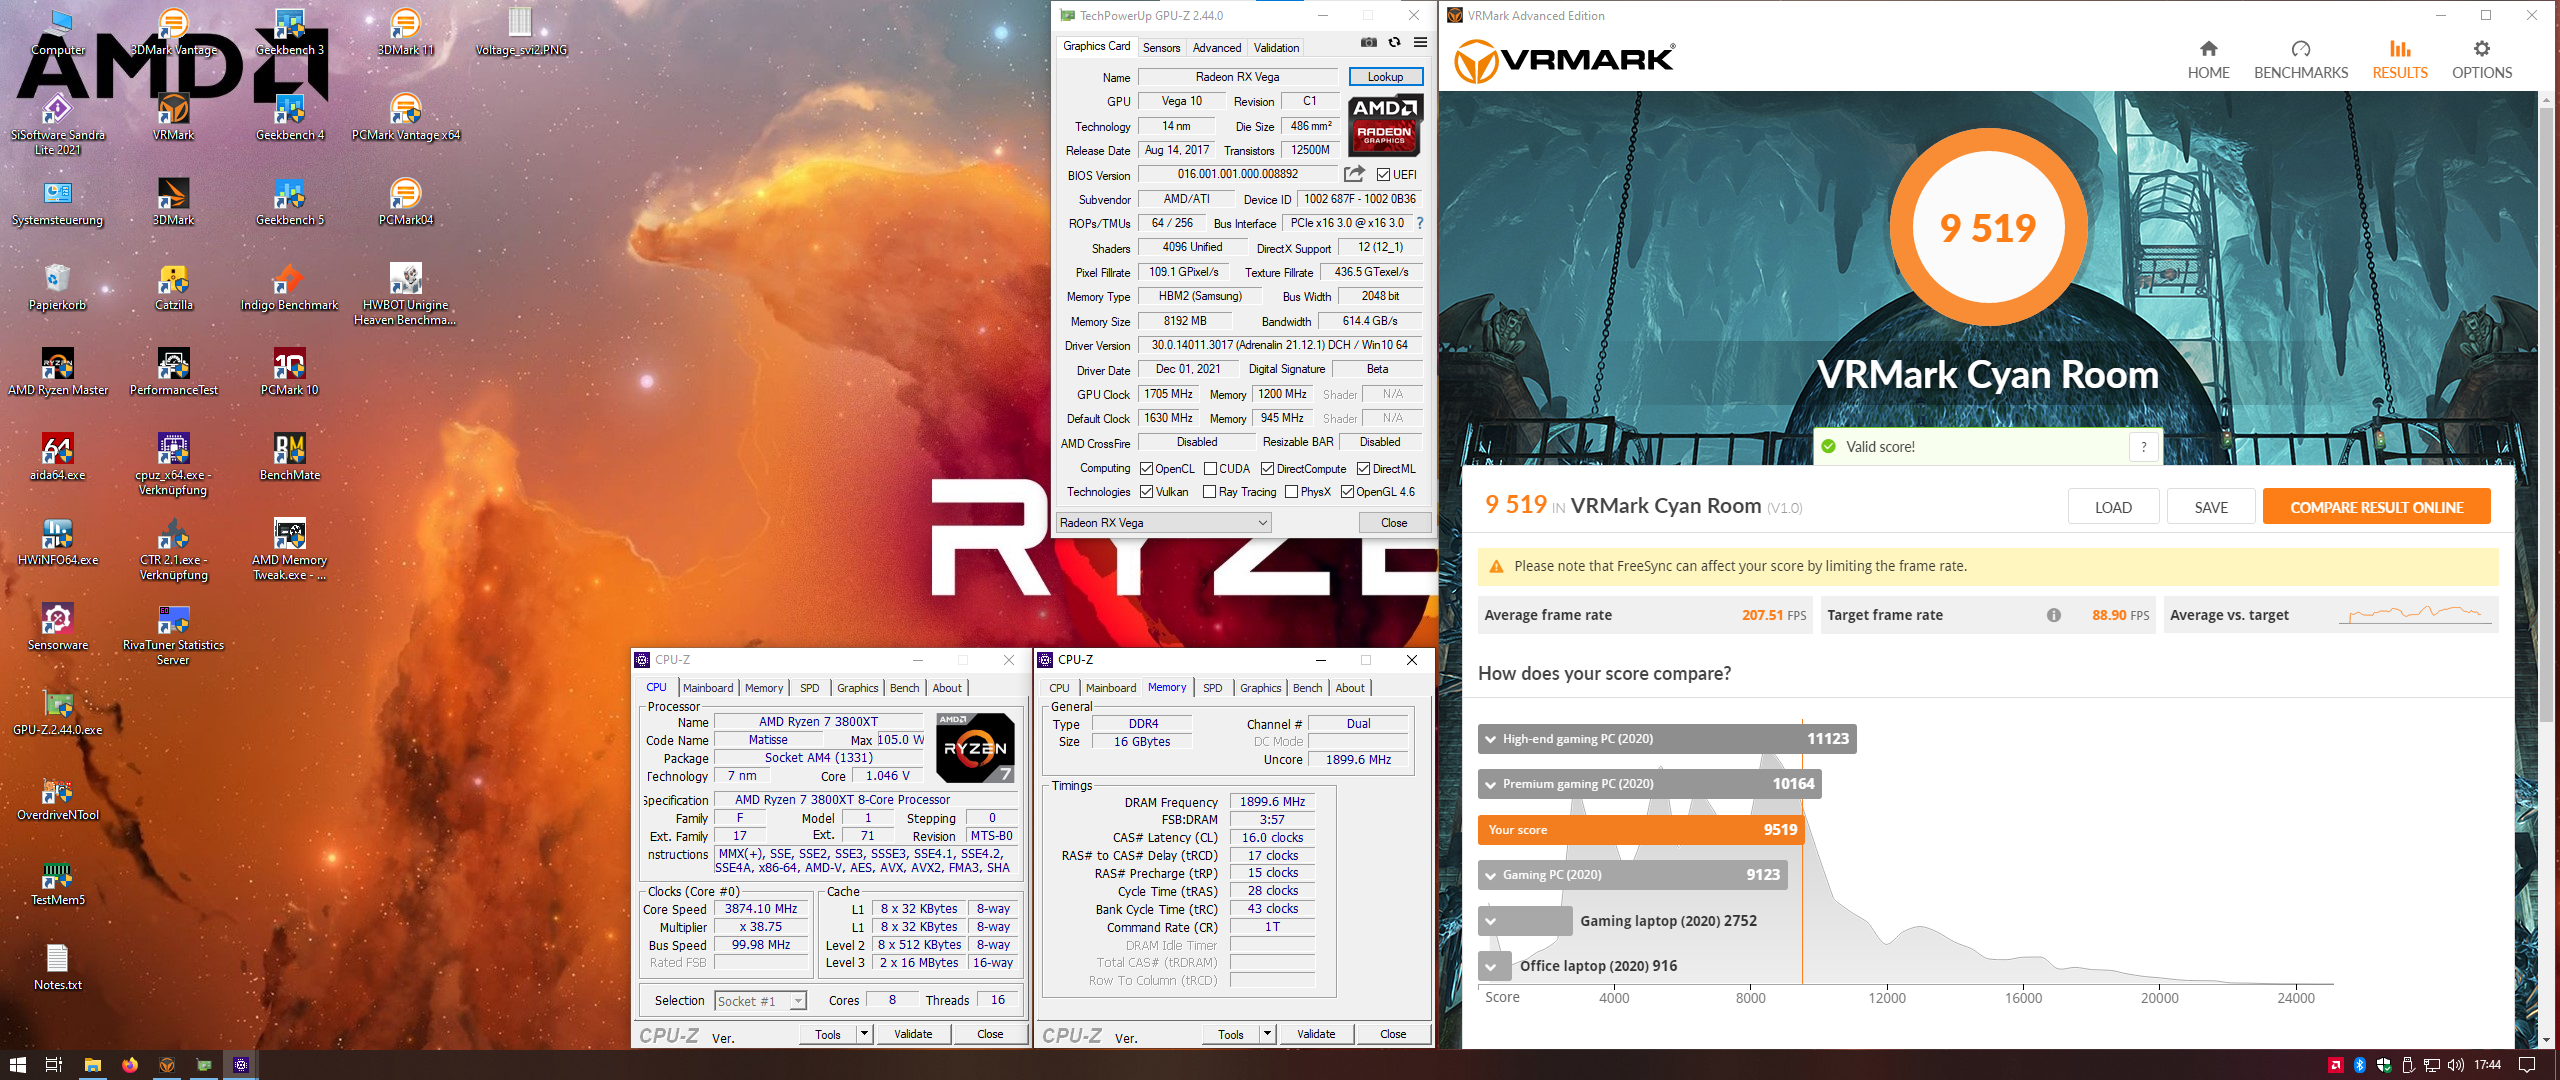The image size is (2560, 1080).
Task: Click the Average vs. target sparkline graph
Action: coord(2416,614)
